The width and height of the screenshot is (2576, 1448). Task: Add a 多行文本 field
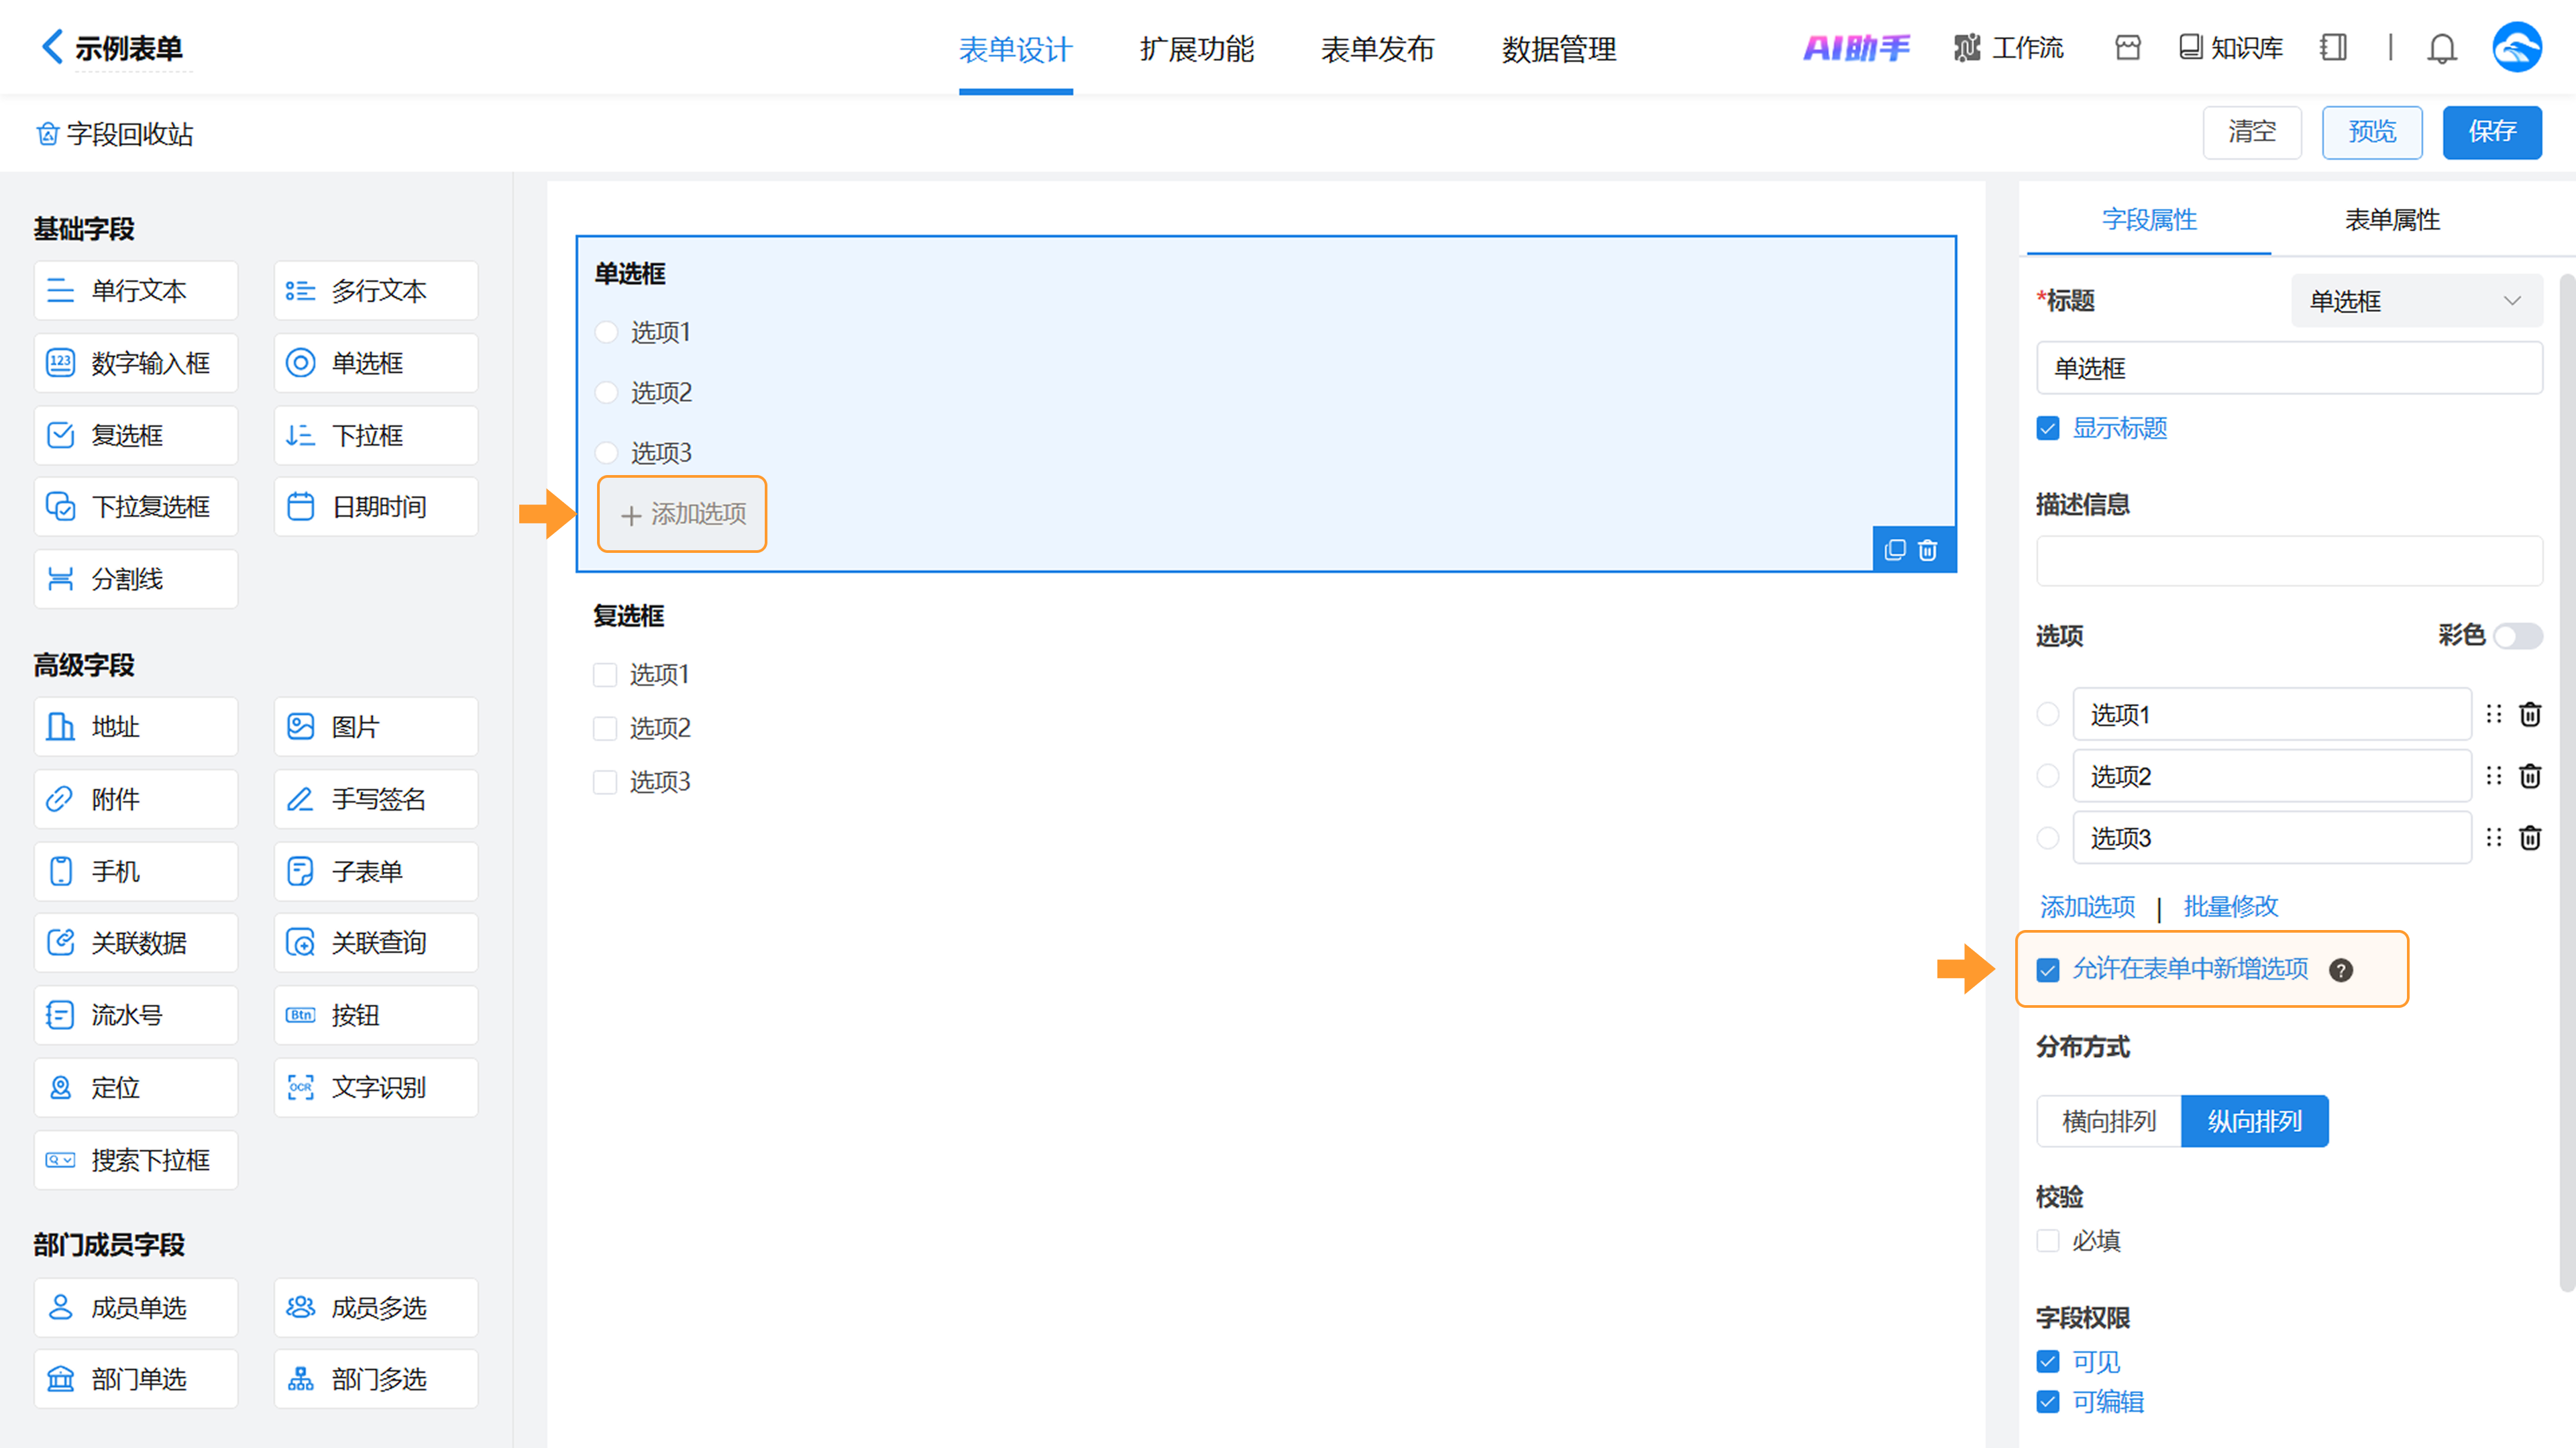tap(376, 291)
